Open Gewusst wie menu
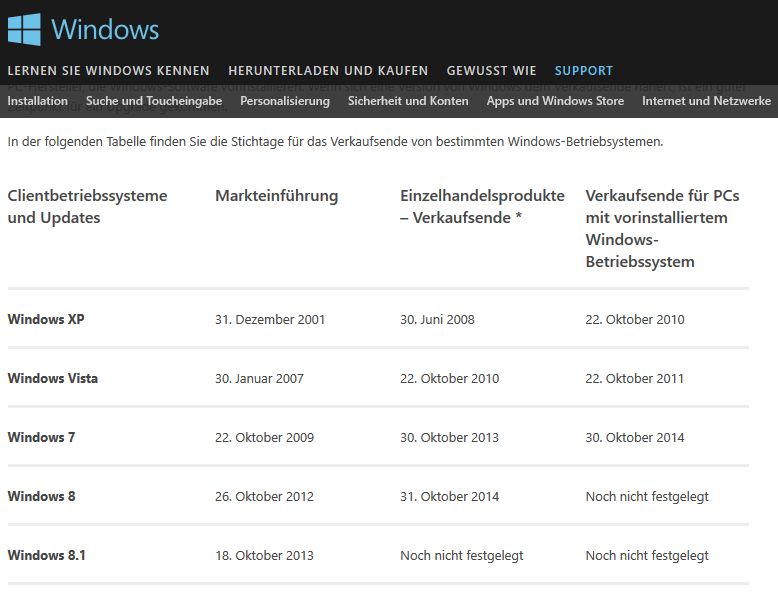The height and width of the screenshot is (599, 778). point(491,71)
